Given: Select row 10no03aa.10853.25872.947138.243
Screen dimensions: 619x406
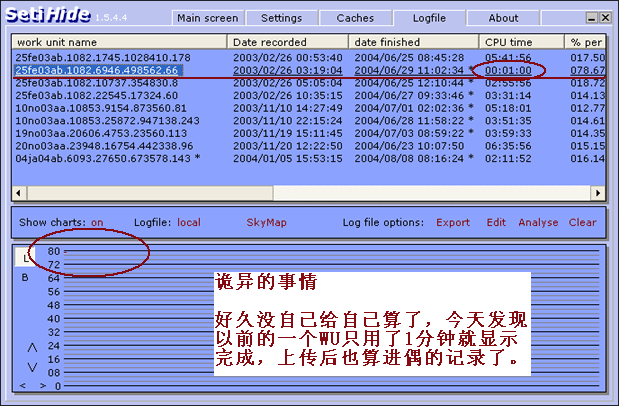Looking at the screenshot, I should click(309, 121).
